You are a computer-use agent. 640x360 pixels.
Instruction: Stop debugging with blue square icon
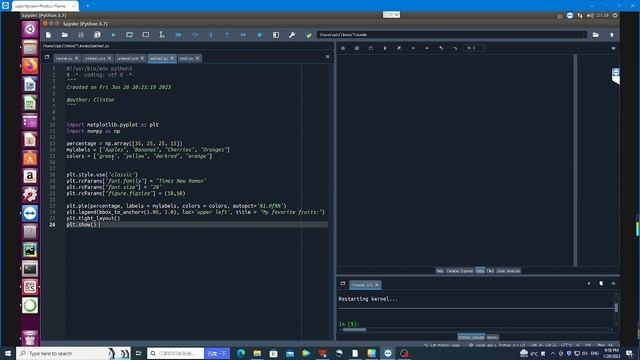pos(260,35)
